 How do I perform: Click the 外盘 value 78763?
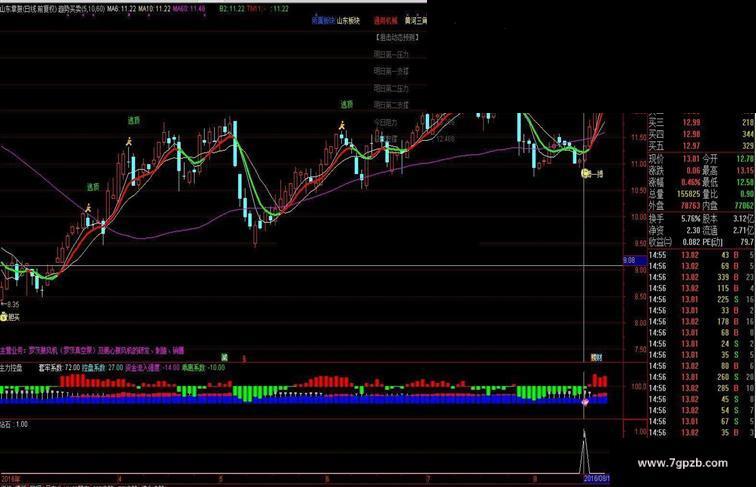[690, 205]
